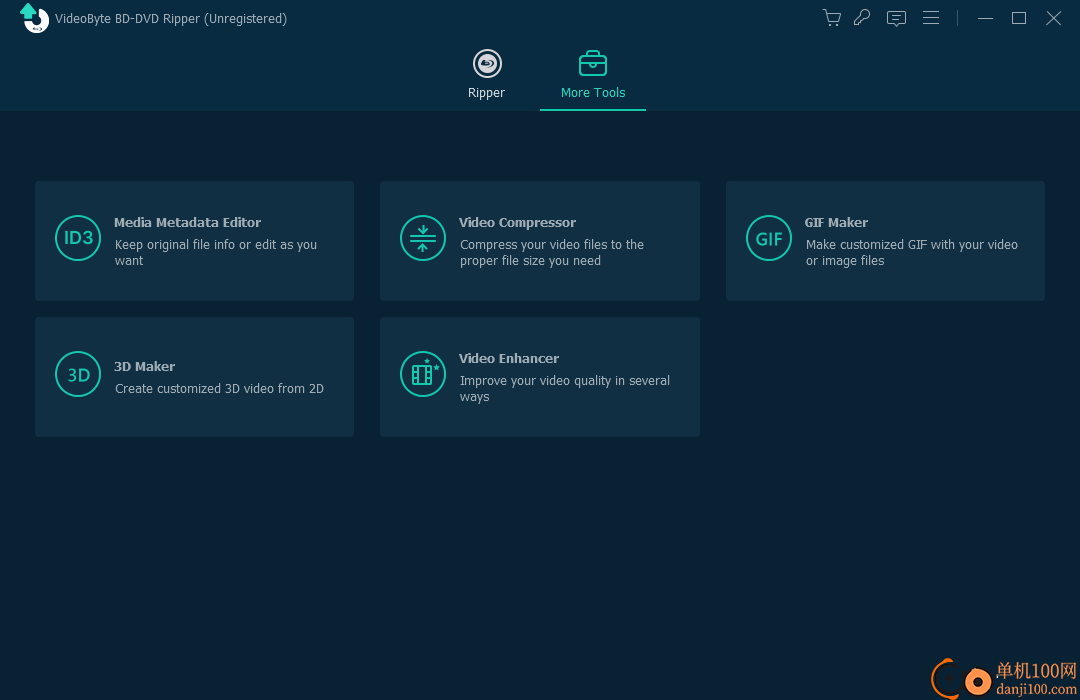Close the VideoByte window

1053,19
